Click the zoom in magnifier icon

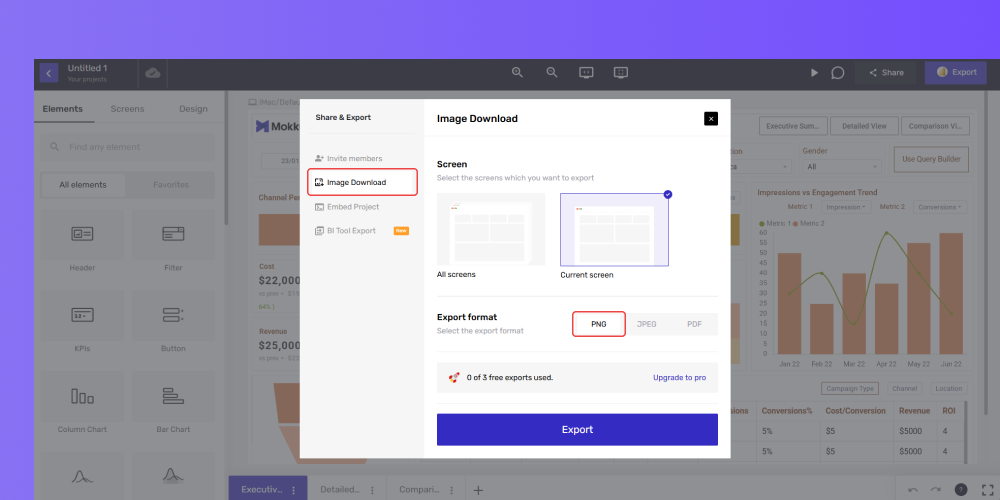(x=517, y=73)
